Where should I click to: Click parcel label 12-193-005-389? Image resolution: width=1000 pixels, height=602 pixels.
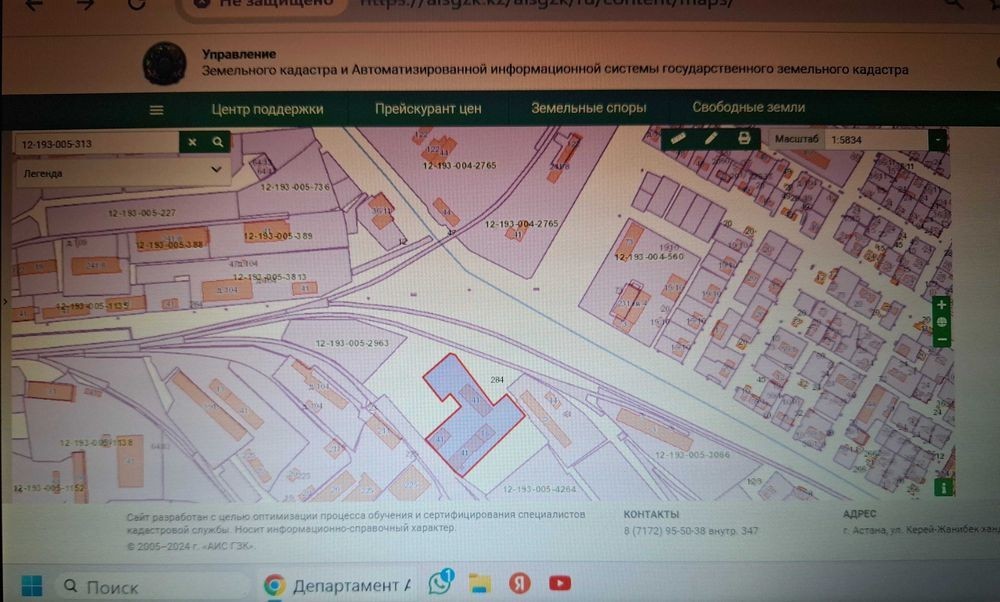pos(278,236)
